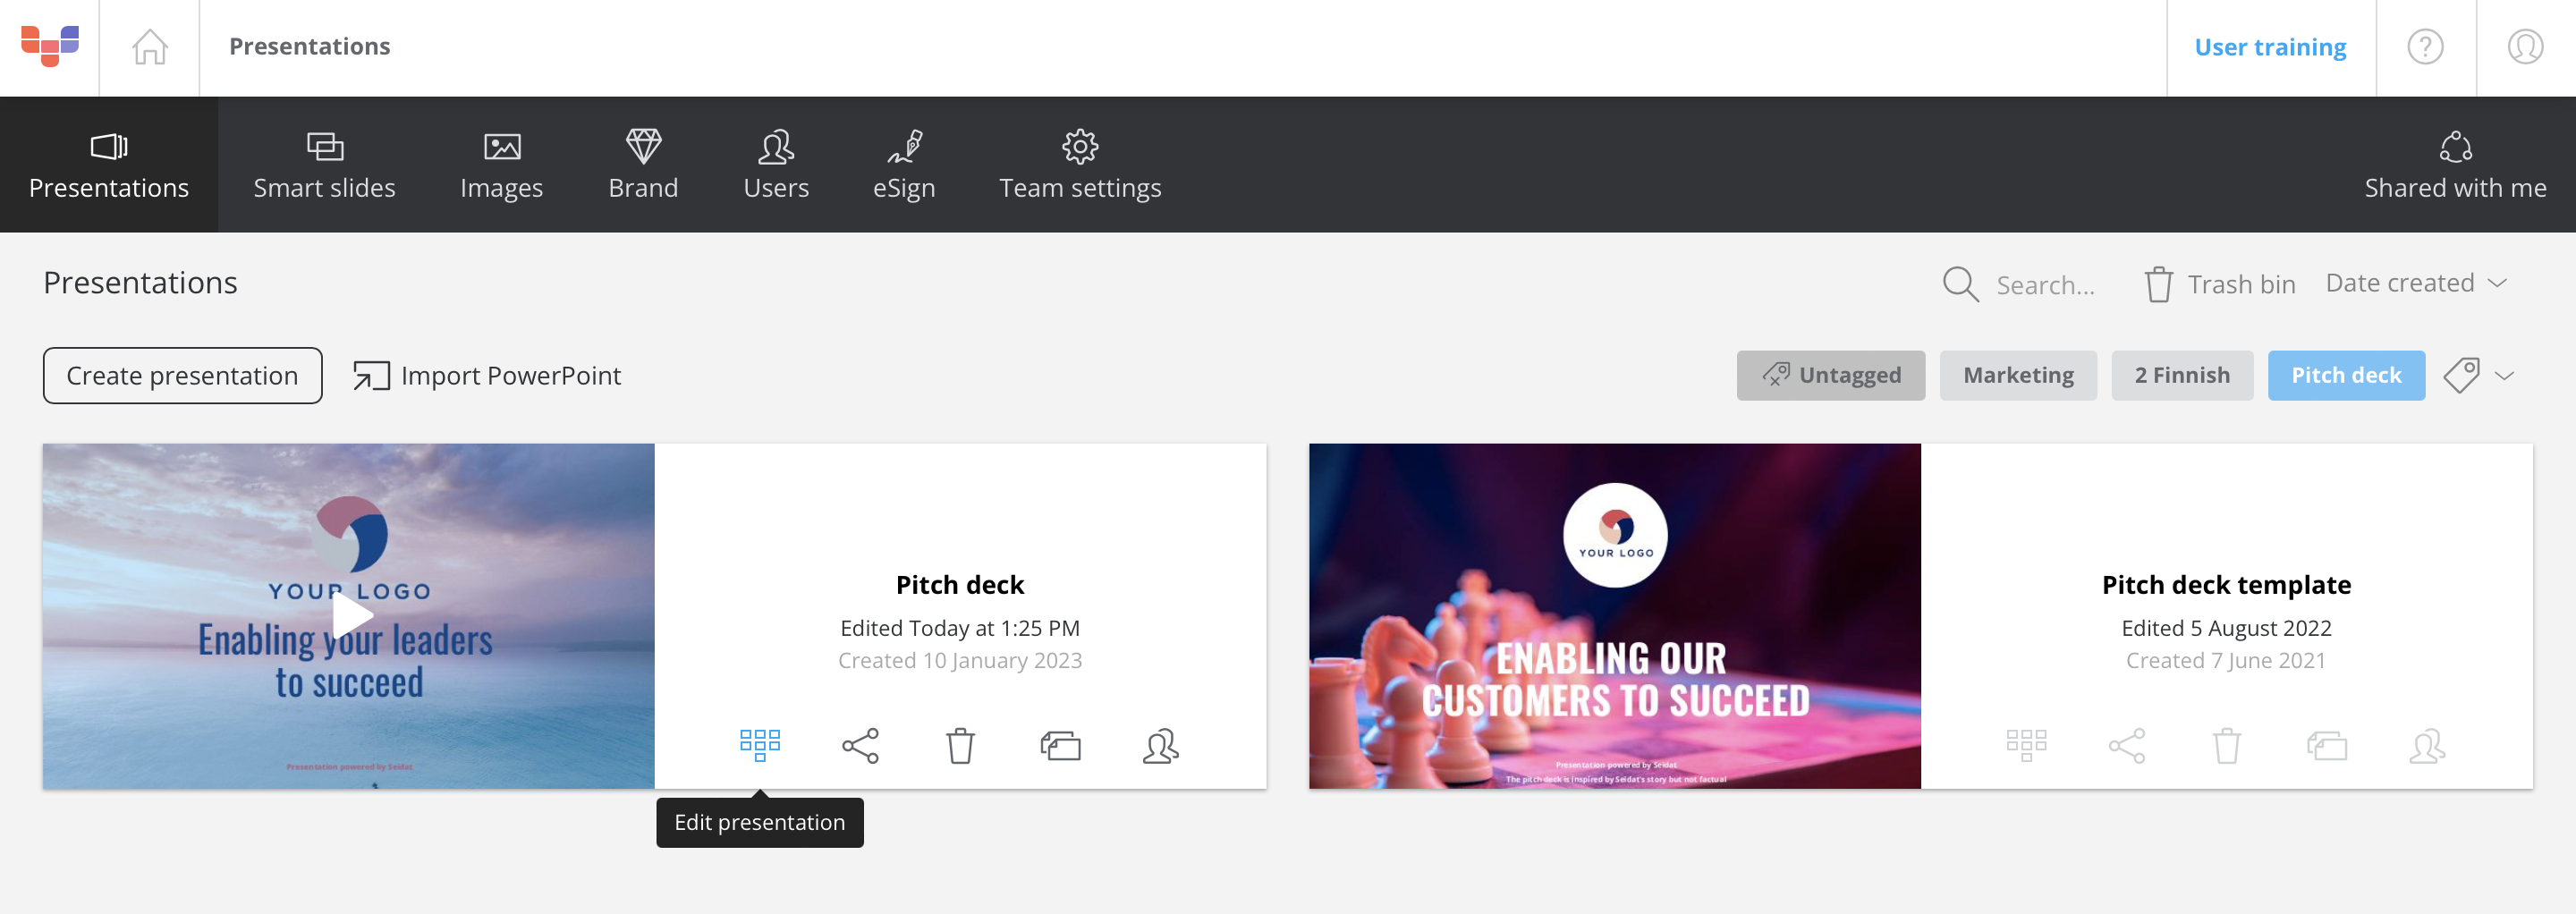
Task: Delete the Pitch deck template
Action: pos(2227,745)
